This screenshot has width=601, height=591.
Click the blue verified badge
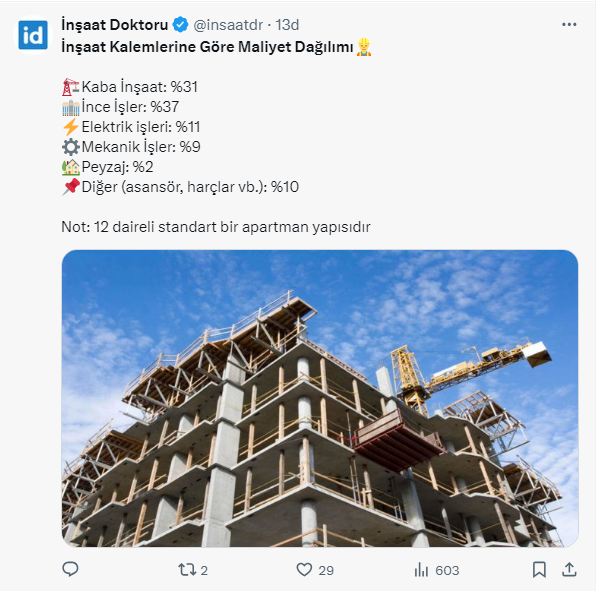(181, 24)
